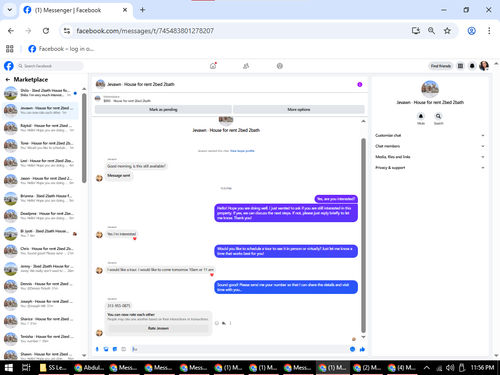Open the Jenny 3bed 2bath conversation
Screen dimensions: 500x375
[x=41, y=269]
